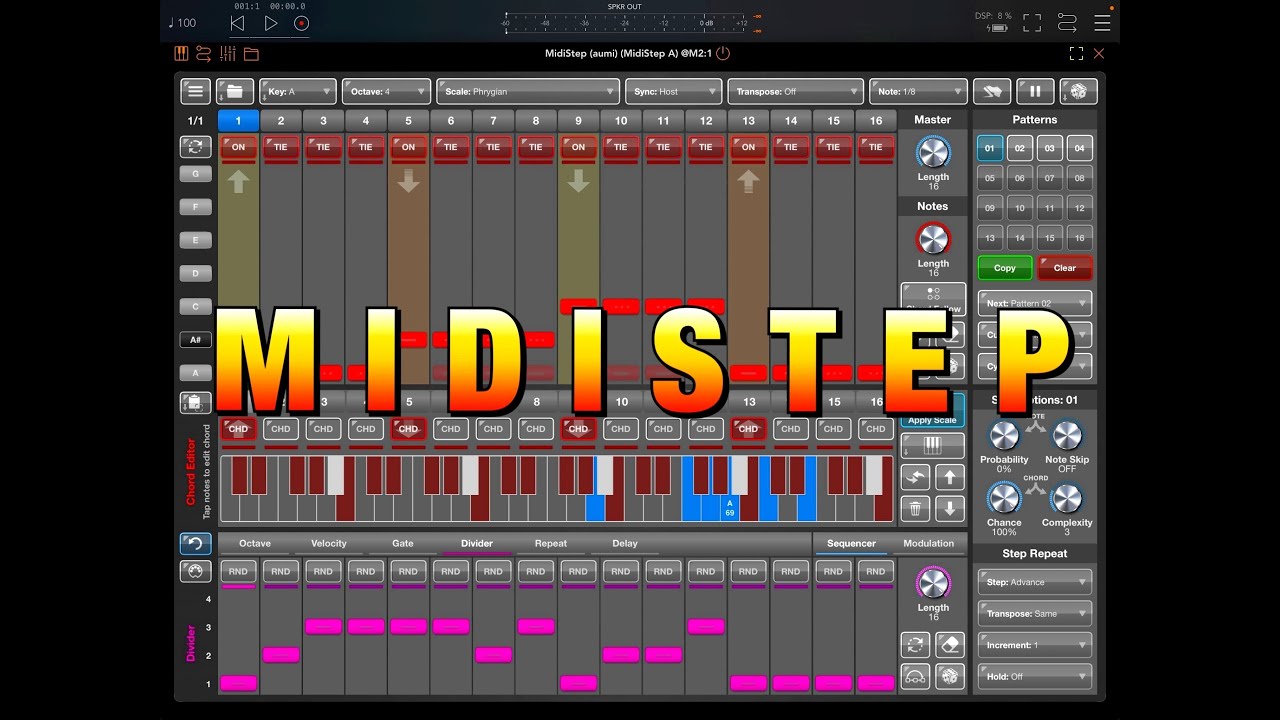Image resolution: width=1280 pixels, height=720 pixels.
Task: Click the undo arrow icon
Action: pos(195,544)
